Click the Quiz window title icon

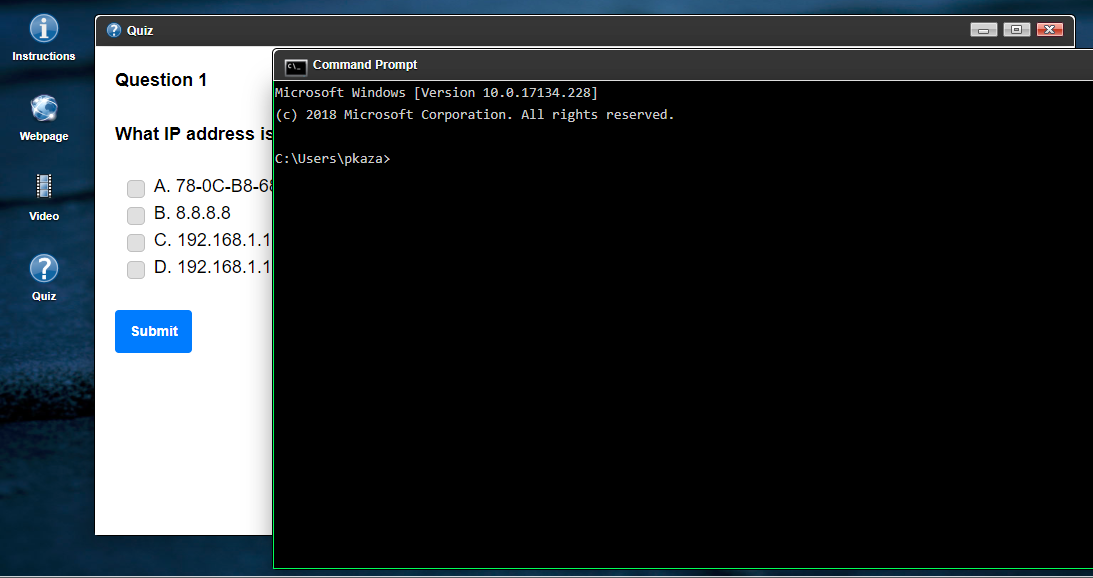pos(114,30)
